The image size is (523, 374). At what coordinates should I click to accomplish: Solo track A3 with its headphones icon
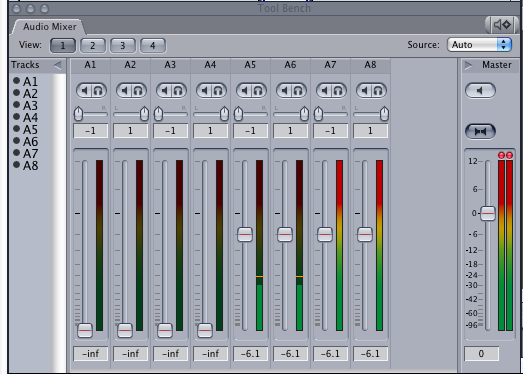click(178, 90)
